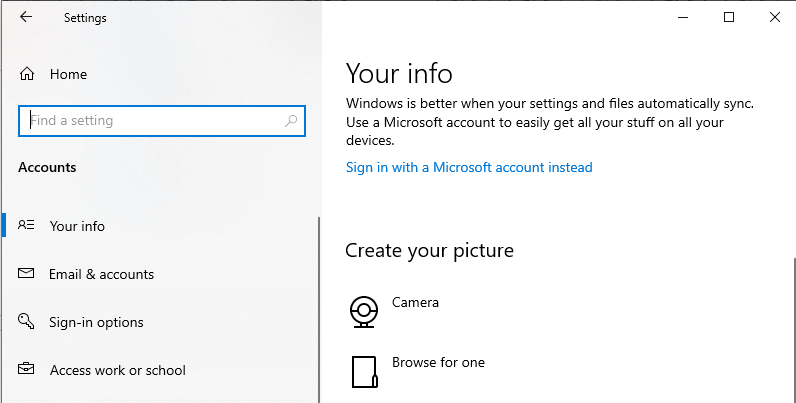Screen dimensions: 796x403
Task: Choose Browse for one option
Action: (x=438, y=362)
